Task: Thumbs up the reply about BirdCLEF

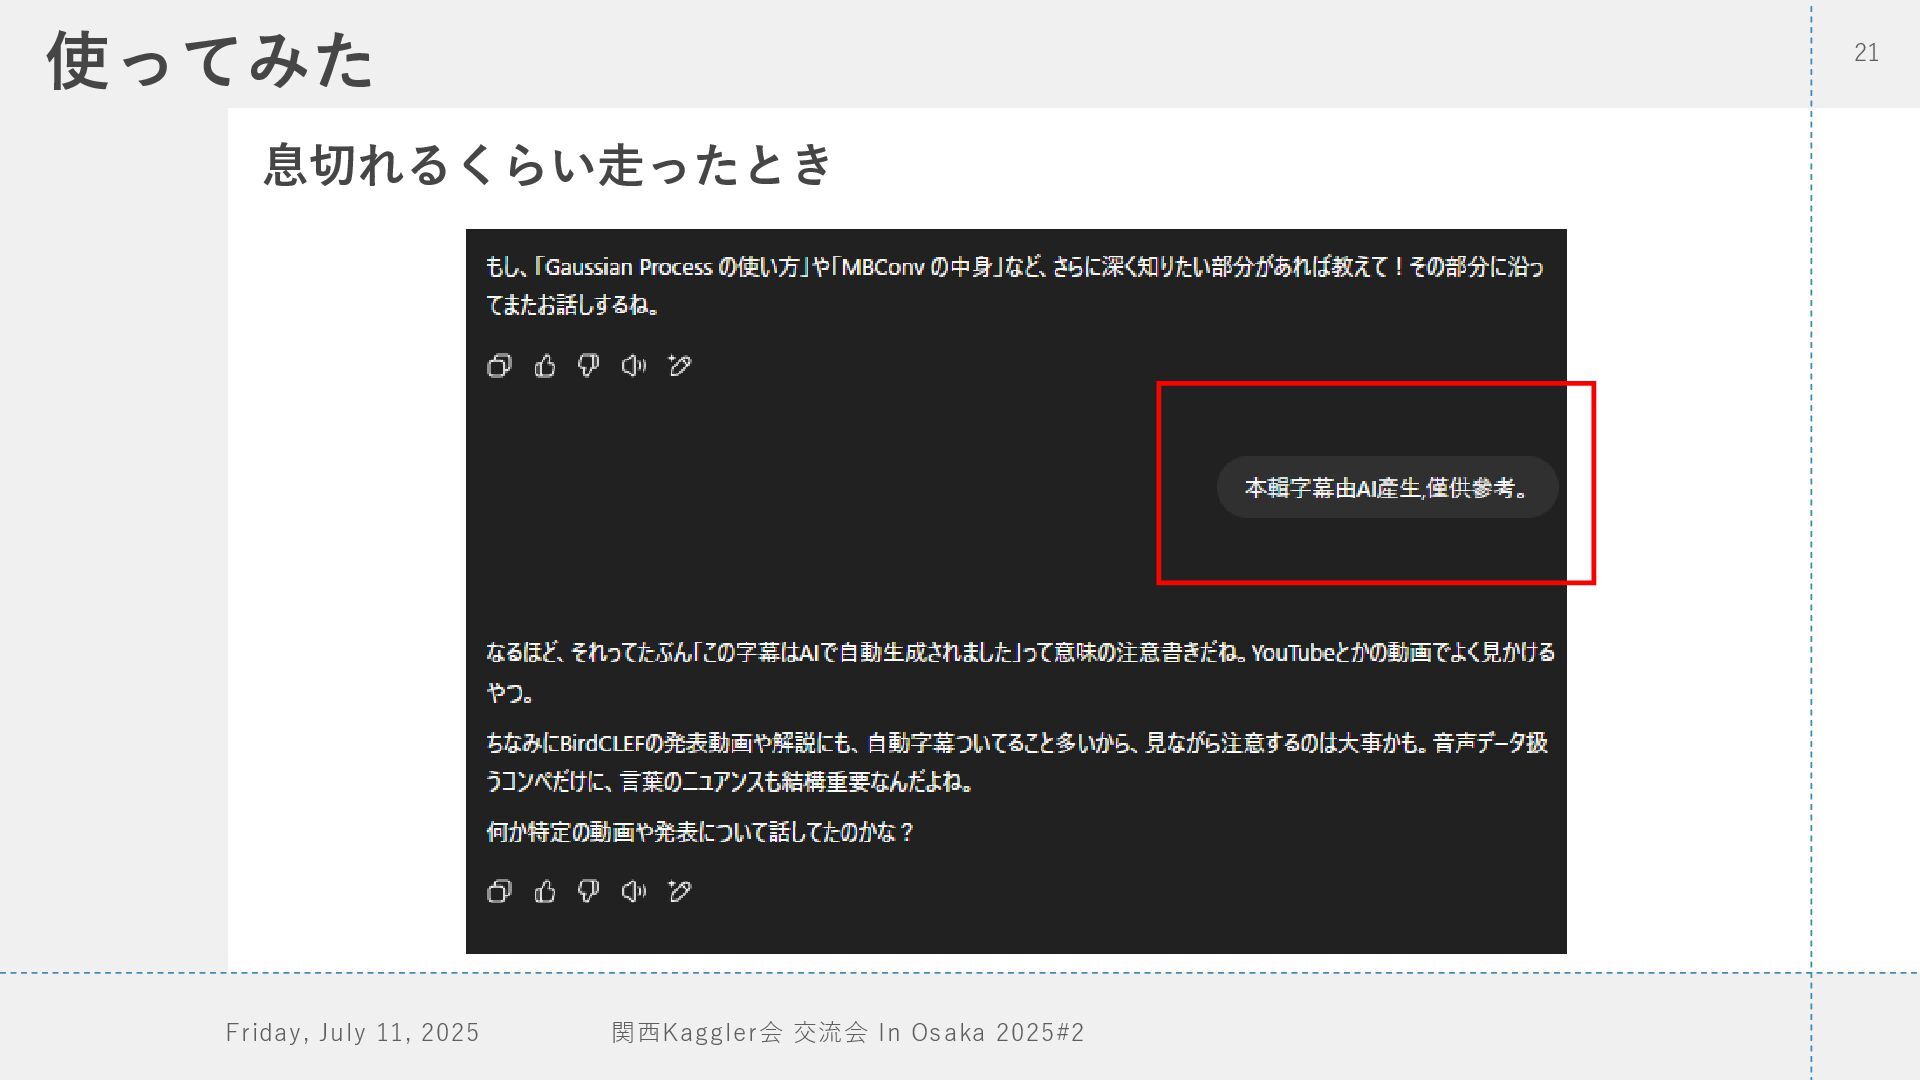Action: 545,891
